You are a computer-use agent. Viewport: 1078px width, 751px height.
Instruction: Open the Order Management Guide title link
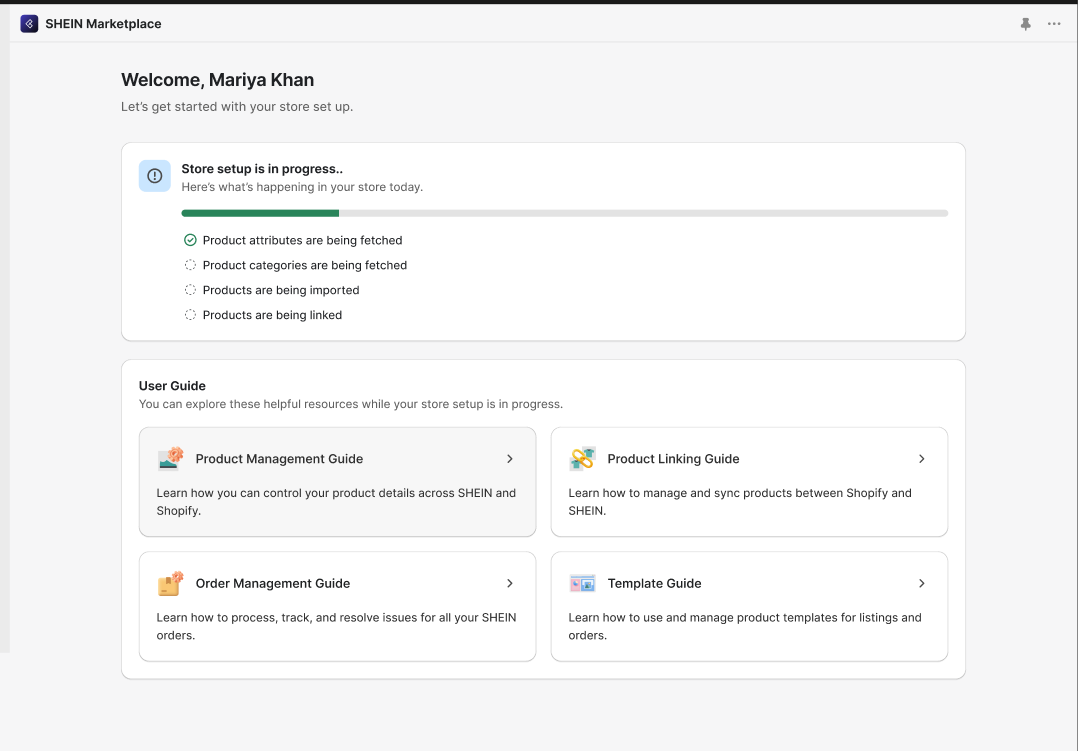coord(273,583)
